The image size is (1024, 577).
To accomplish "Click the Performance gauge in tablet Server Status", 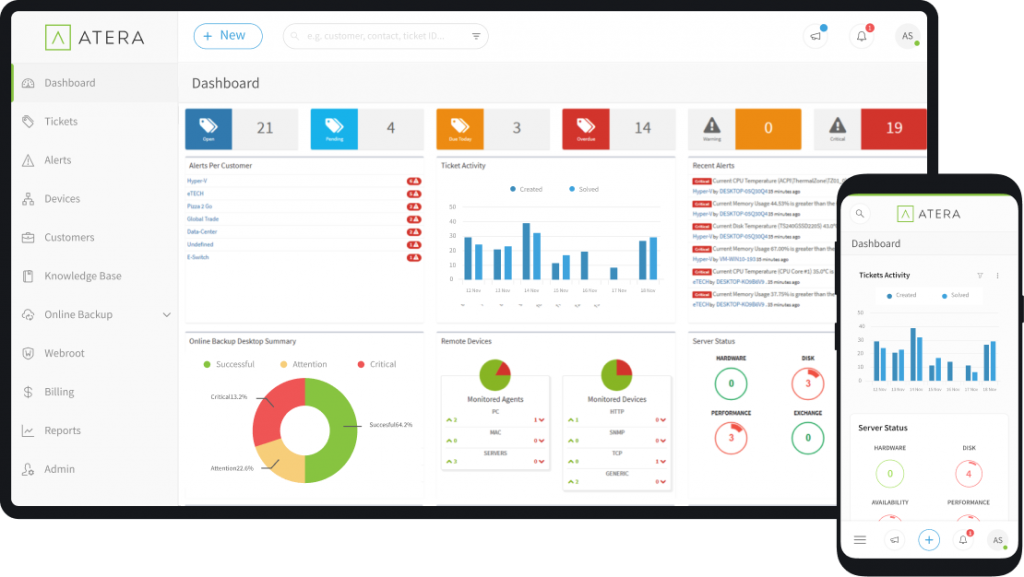I will (x=731, y=438).
